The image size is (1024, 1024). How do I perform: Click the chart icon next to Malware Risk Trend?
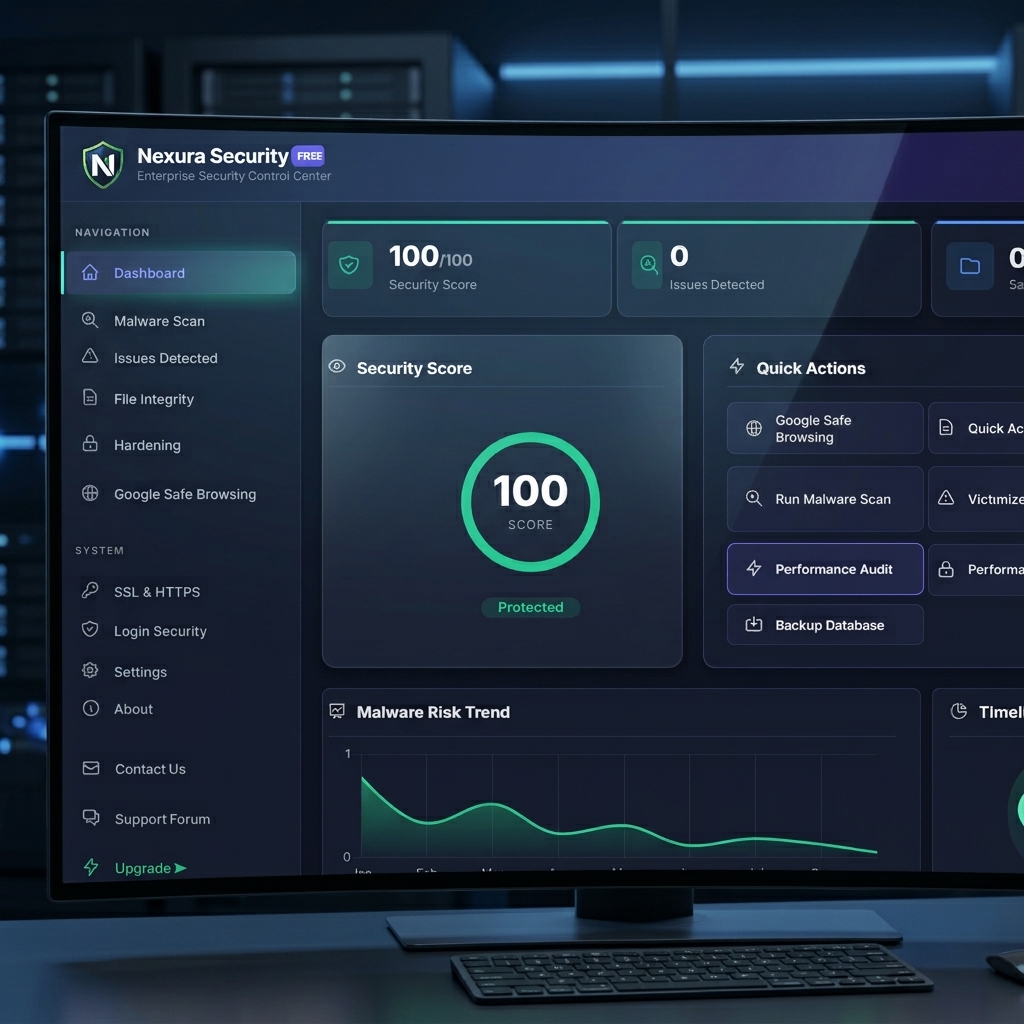pyautogui.click(x=337, y=711)
